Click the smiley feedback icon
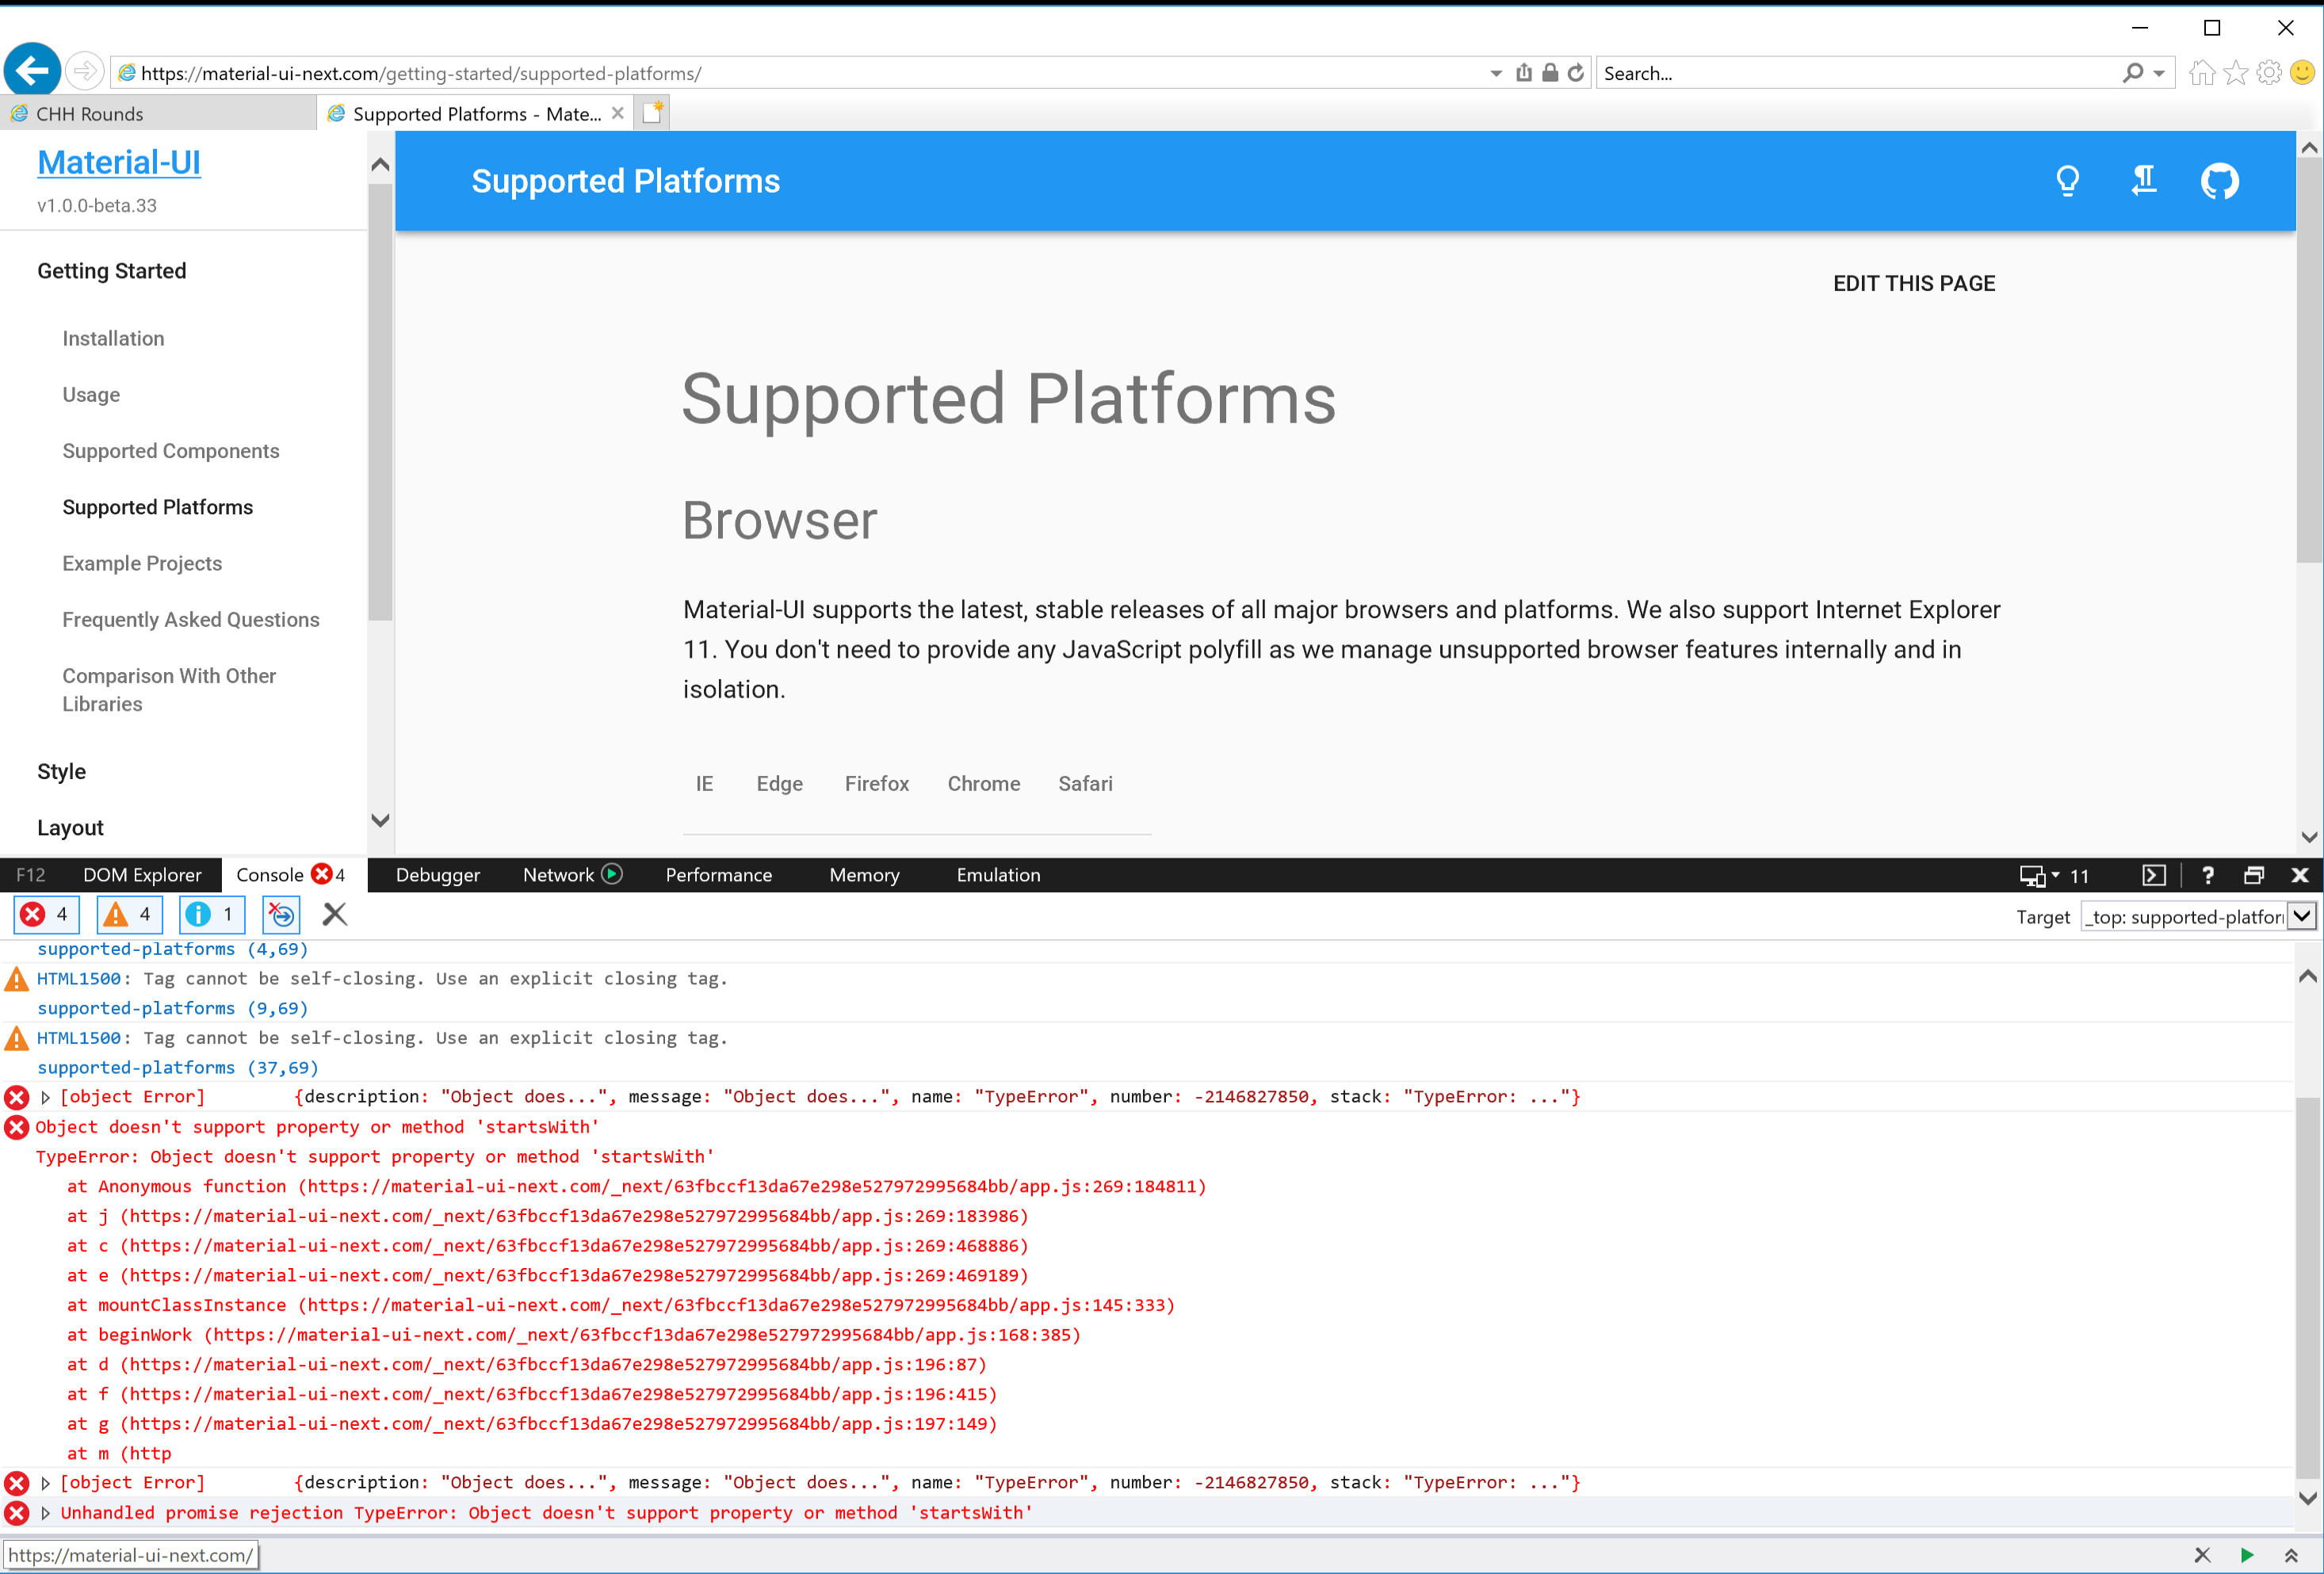The height and width of the screenshot is (1574, 2324). [x=2302, y=73]
